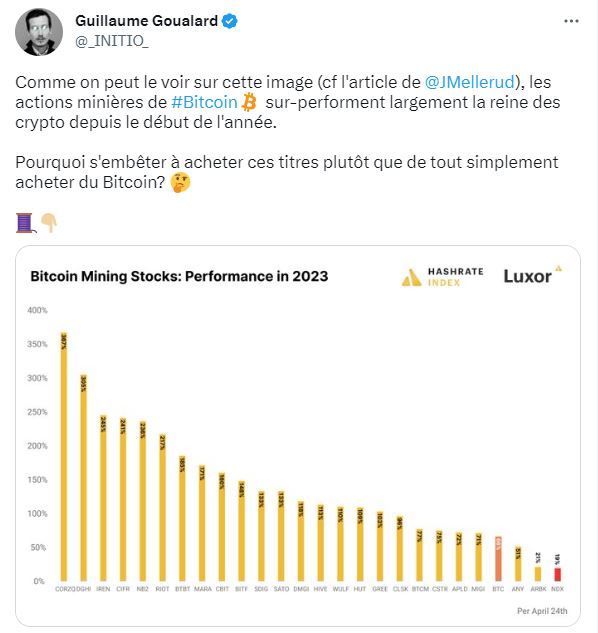Viewport: 598px width, 633px height.
Task: Open the Guillaume Goualard display name
Action: (147, 21)
